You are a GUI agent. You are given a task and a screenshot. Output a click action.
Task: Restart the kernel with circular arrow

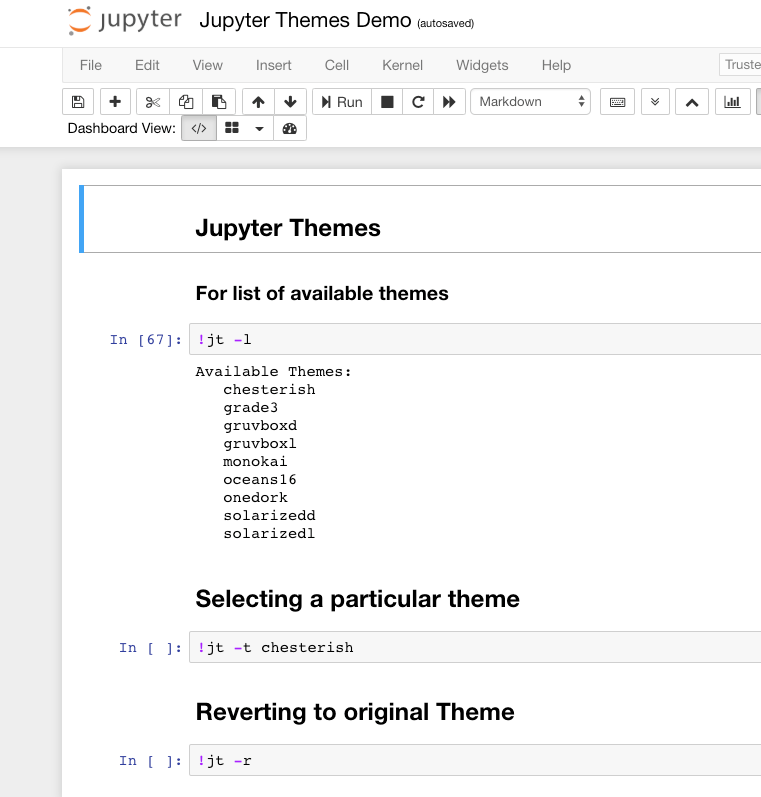pyautogui.click(x=418, y=102)
